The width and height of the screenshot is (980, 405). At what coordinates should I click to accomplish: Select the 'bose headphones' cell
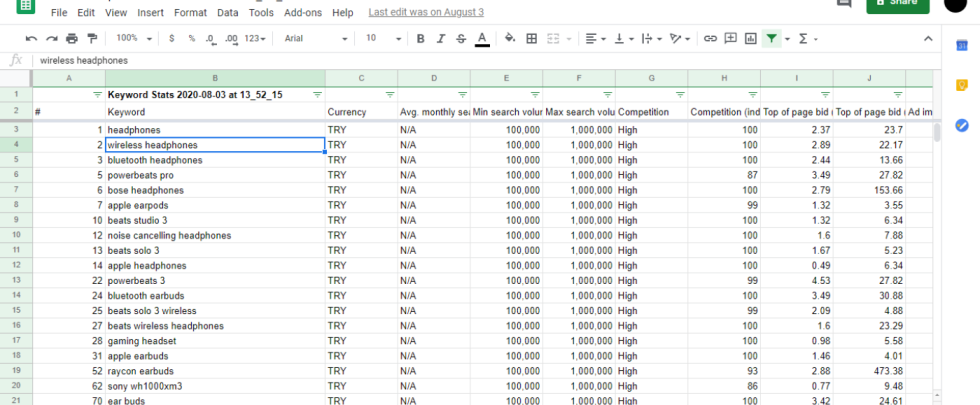(x=215, y=190)
